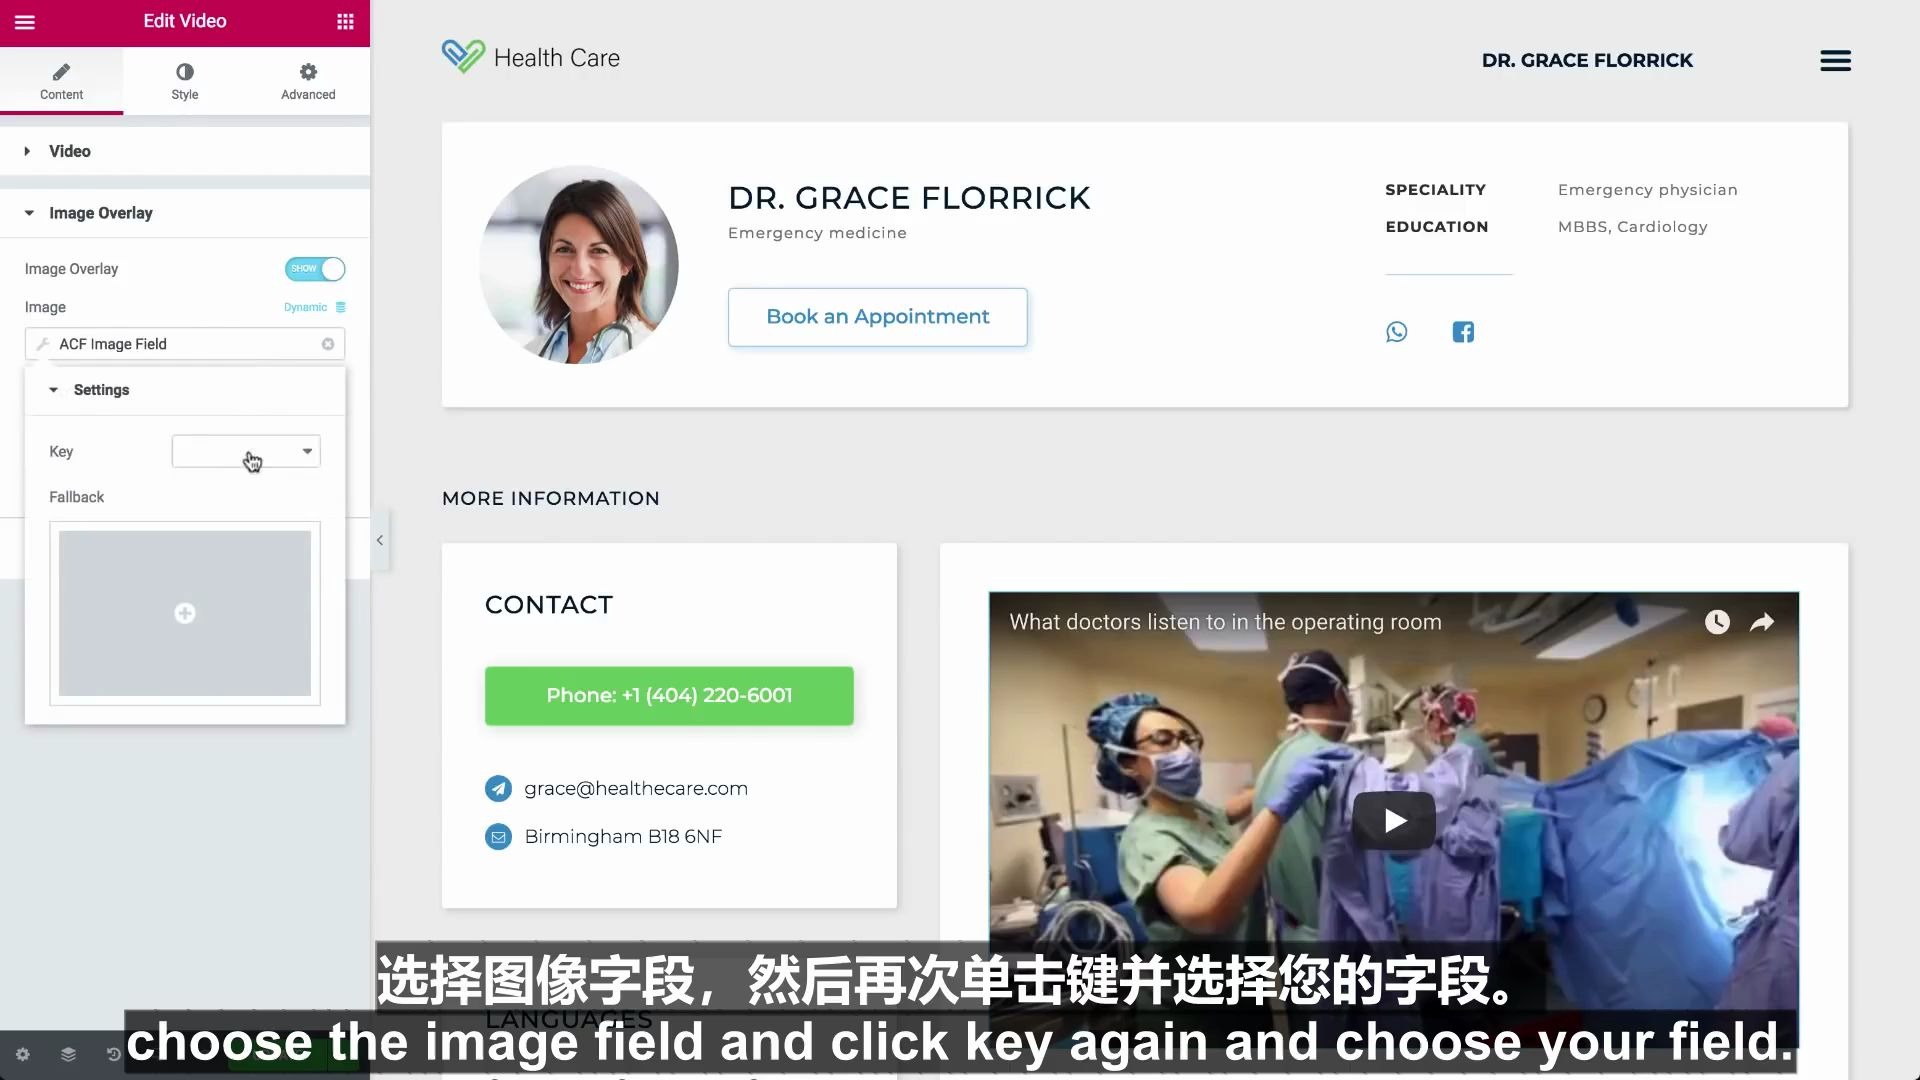Remove ACF Image Field dynamic binding
Image resolution: width=1920 pixels, height=1080 pixels.
click(328, 343)
